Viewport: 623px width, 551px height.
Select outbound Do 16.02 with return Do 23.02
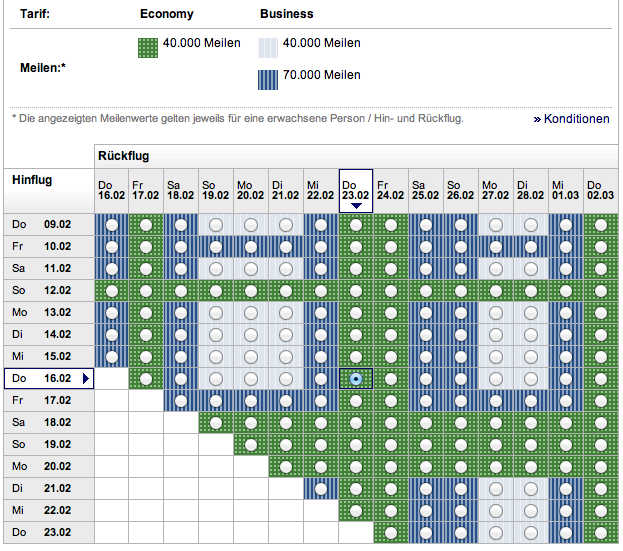click(x=356, y=379)
